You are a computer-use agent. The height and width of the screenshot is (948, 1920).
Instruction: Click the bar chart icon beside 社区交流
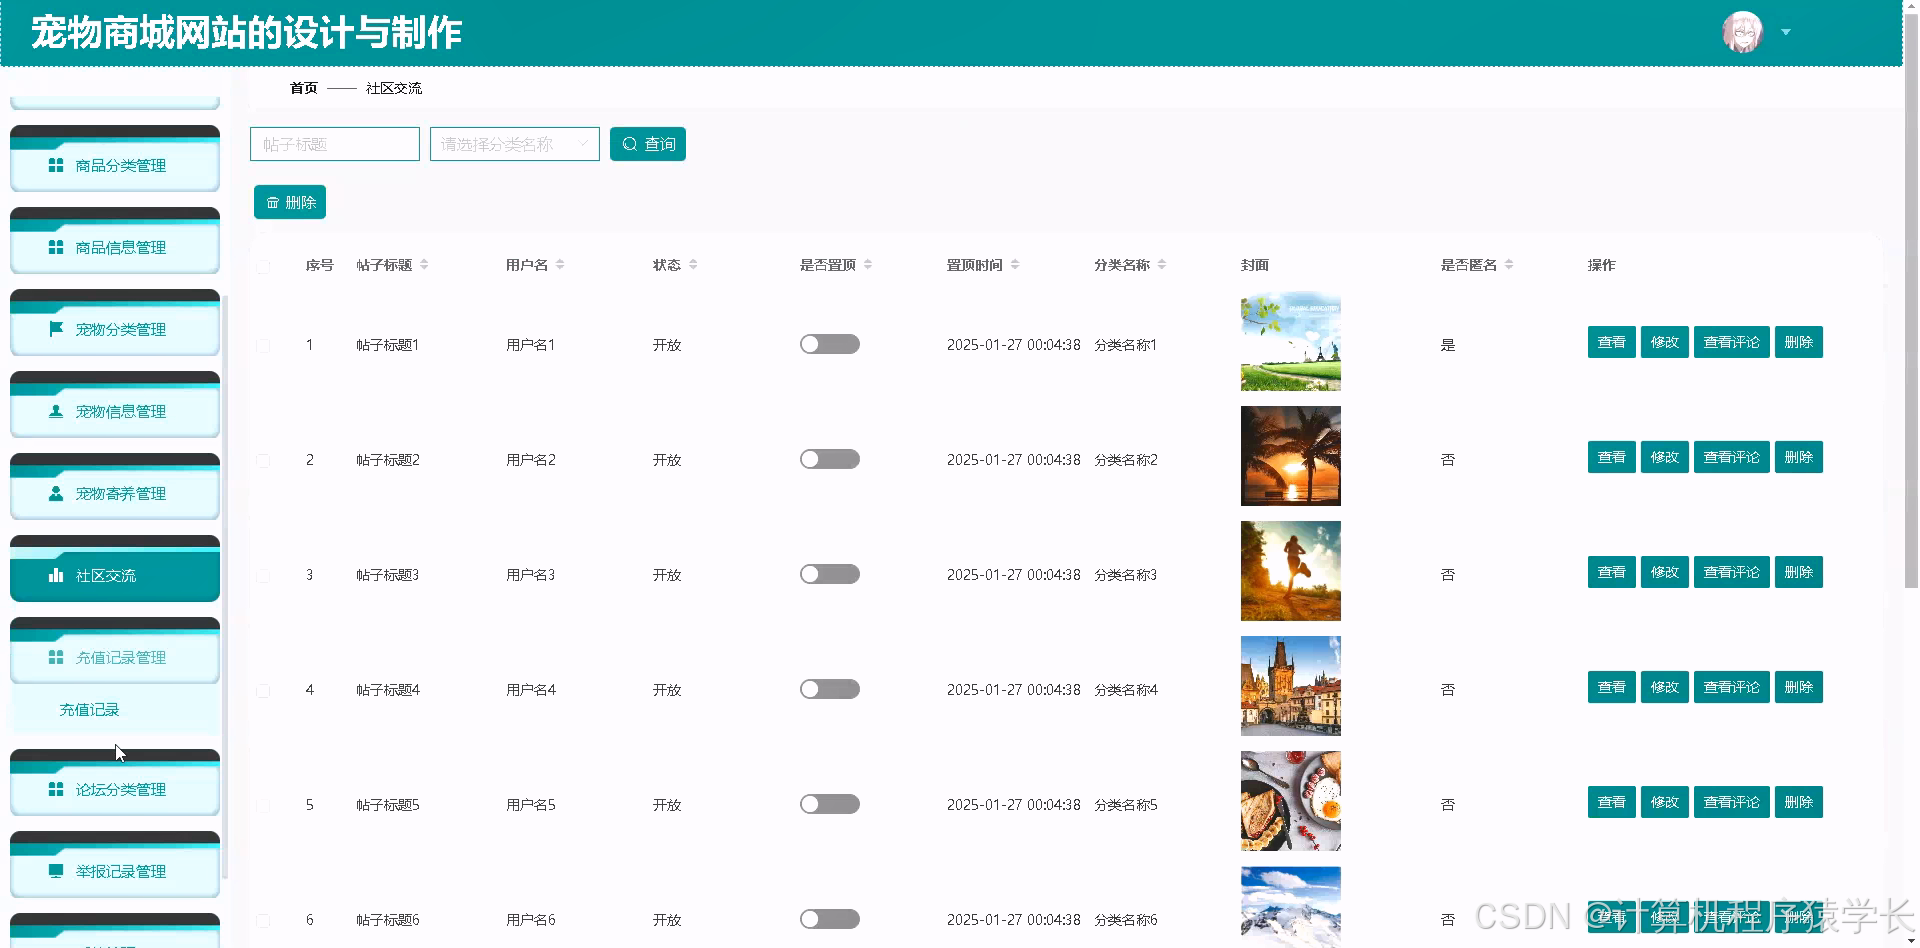pos(56,575)
